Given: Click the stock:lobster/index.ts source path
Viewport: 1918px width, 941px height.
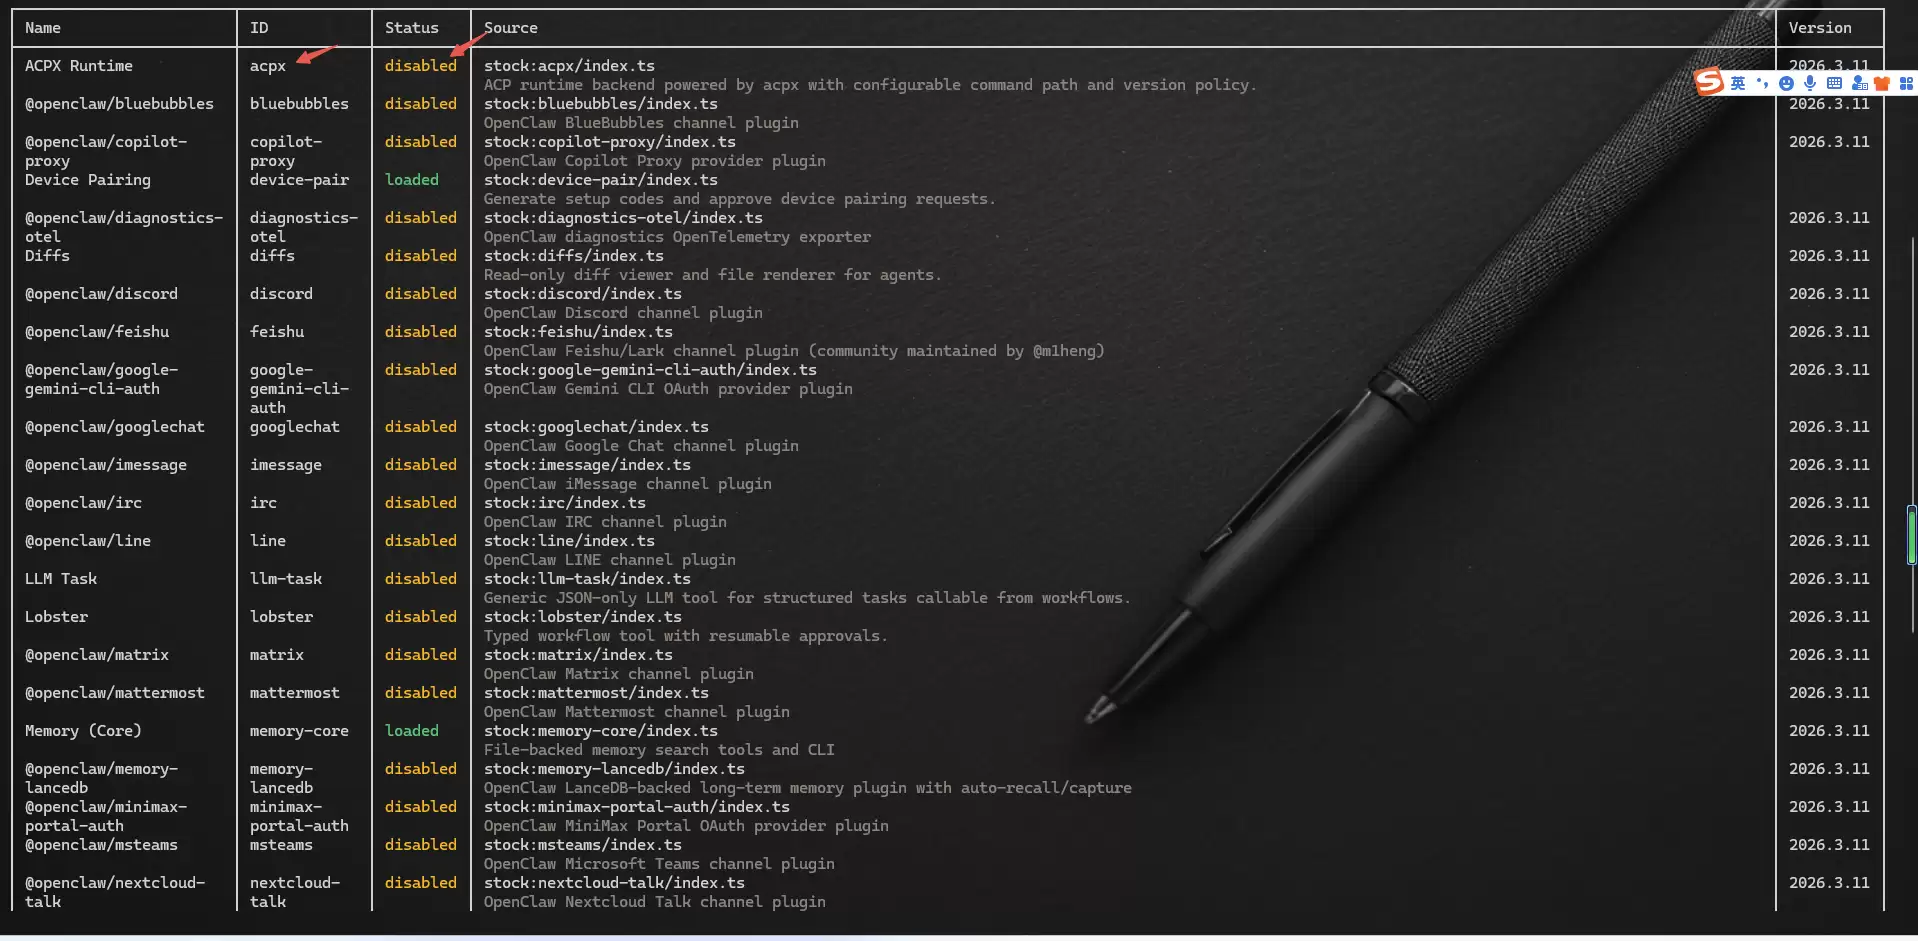Looking at the screenshot, I should point(582,617).
